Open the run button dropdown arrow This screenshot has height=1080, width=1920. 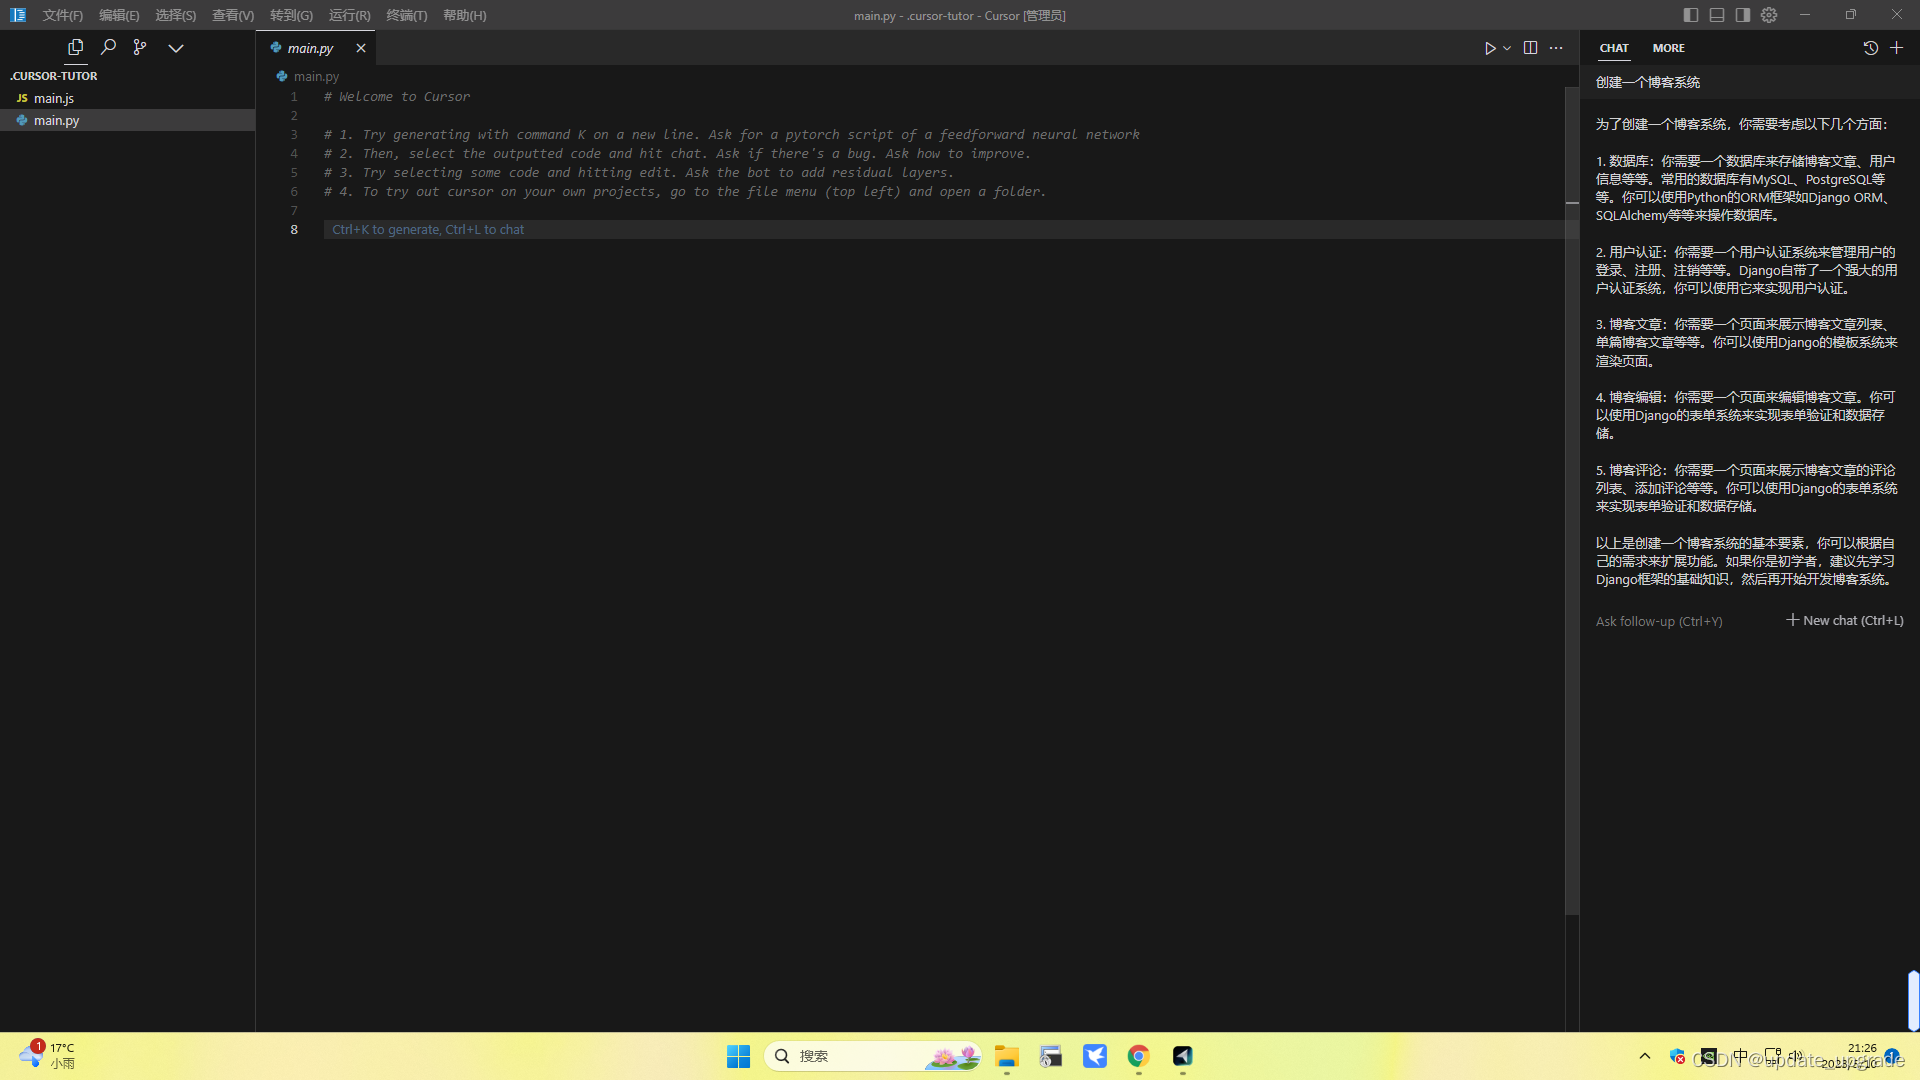click(x=1507, y=48)
